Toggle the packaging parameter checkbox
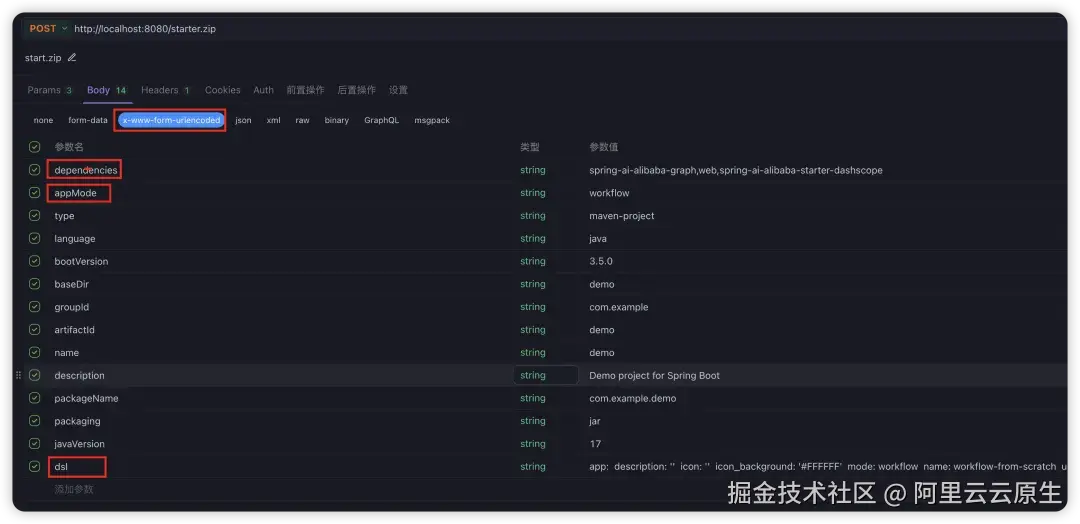Viewport: 1080px width, 524px height. point(34,421)
